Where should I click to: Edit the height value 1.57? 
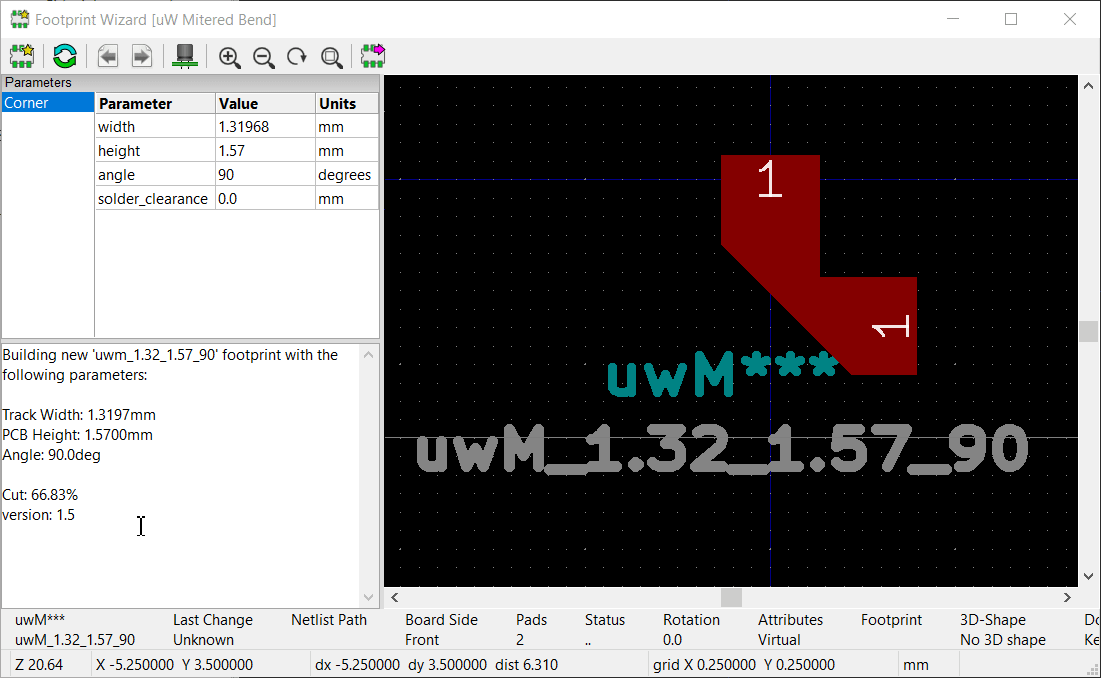tap(264, 151)
